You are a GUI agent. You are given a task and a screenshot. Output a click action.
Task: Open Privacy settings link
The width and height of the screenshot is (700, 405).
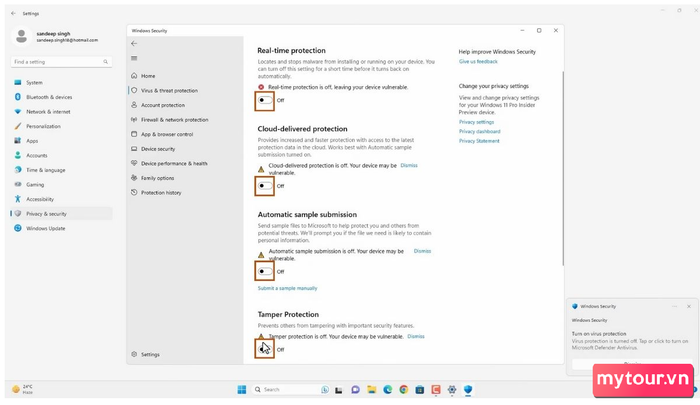coord(476,122)
